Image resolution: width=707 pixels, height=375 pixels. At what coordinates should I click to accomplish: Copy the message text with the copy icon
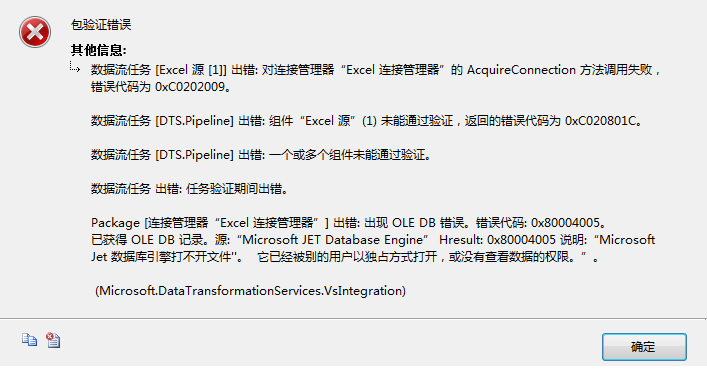(x=29, y=340)
